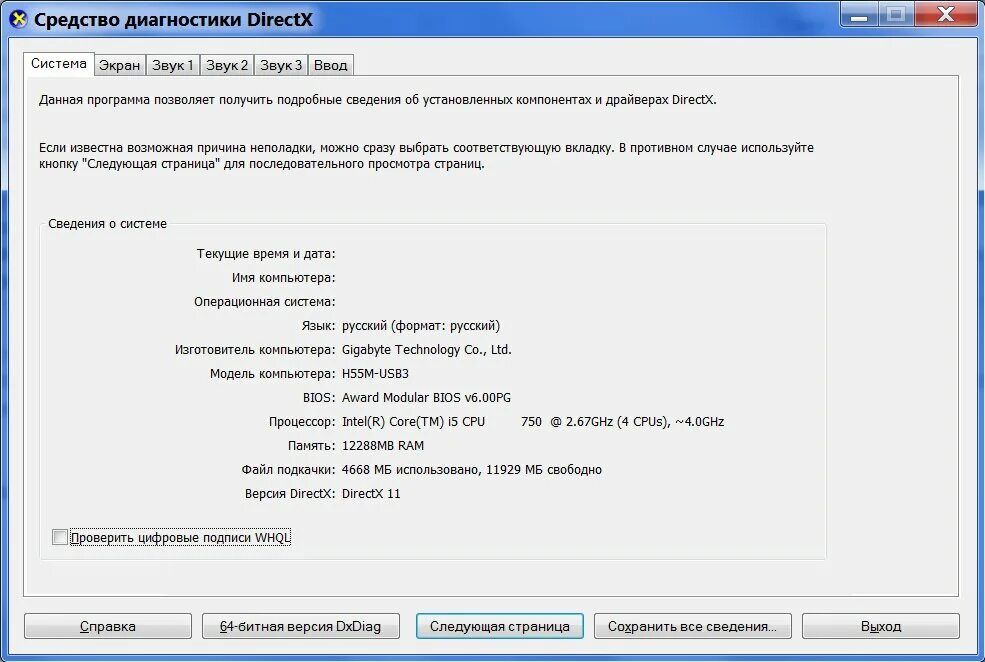985x662 pixels.
Task: Click the Файл подкачки label
Action: [288, 470]
